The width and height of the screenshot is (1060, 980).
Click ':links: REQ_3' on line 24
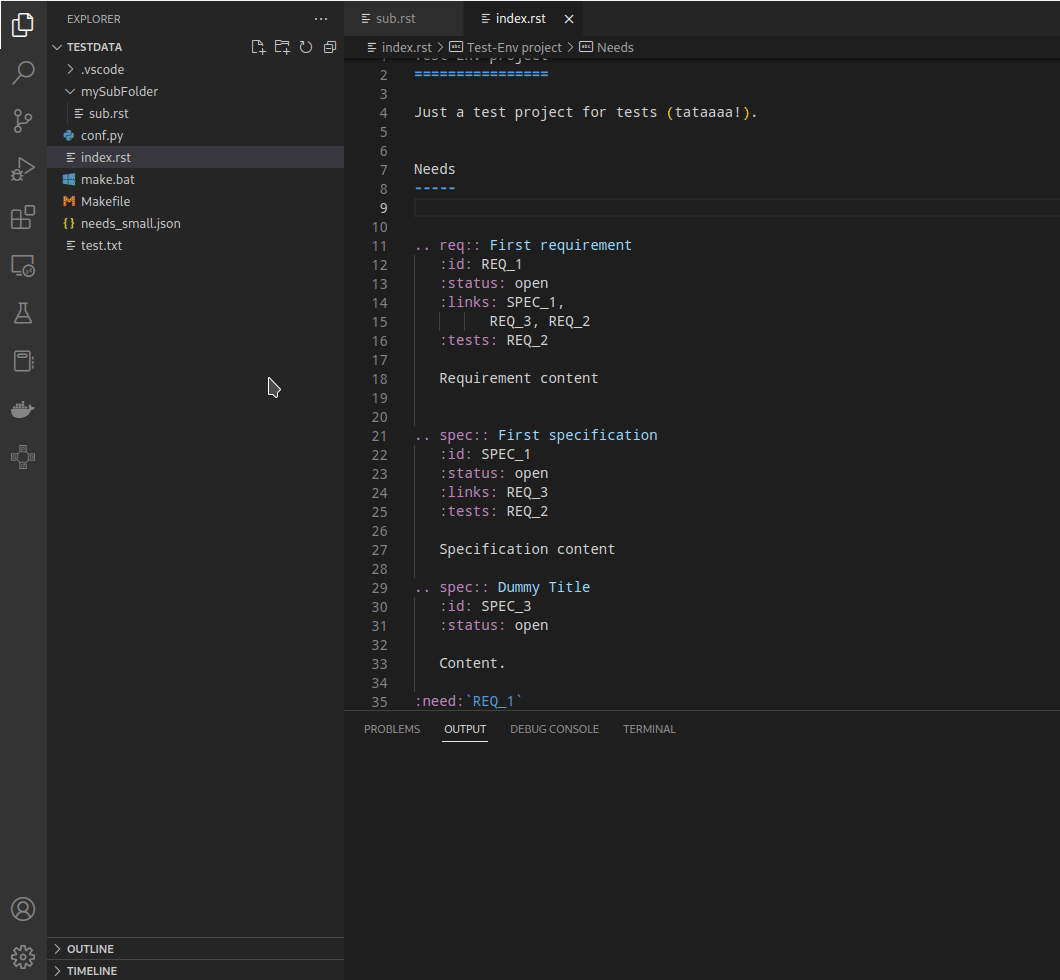(x=493, y=492)
